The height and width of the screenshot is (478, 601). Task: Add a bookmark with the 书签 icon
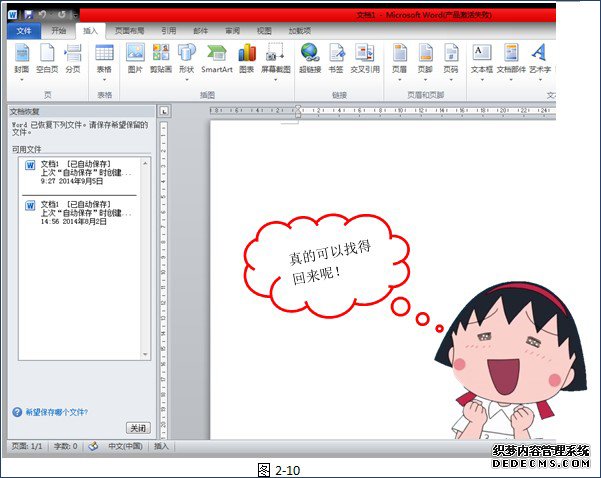point(337,58)
